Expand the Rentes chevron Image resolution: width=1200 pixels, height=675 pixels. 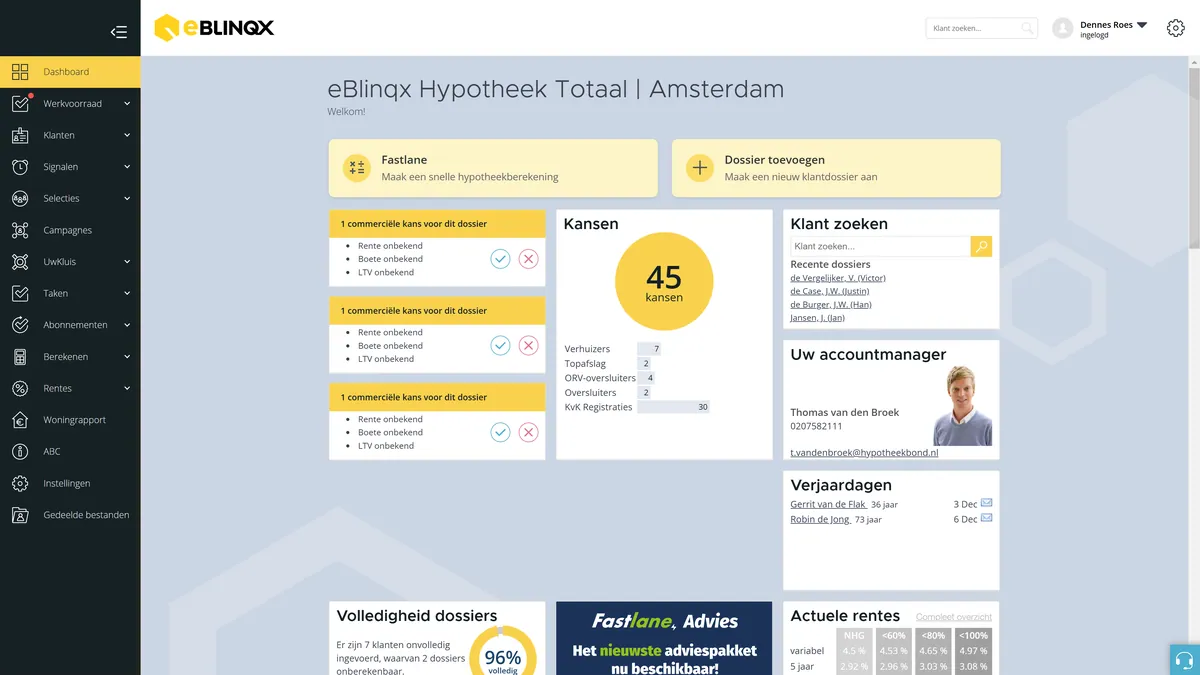pyautogui.click(x=127, y=388)
